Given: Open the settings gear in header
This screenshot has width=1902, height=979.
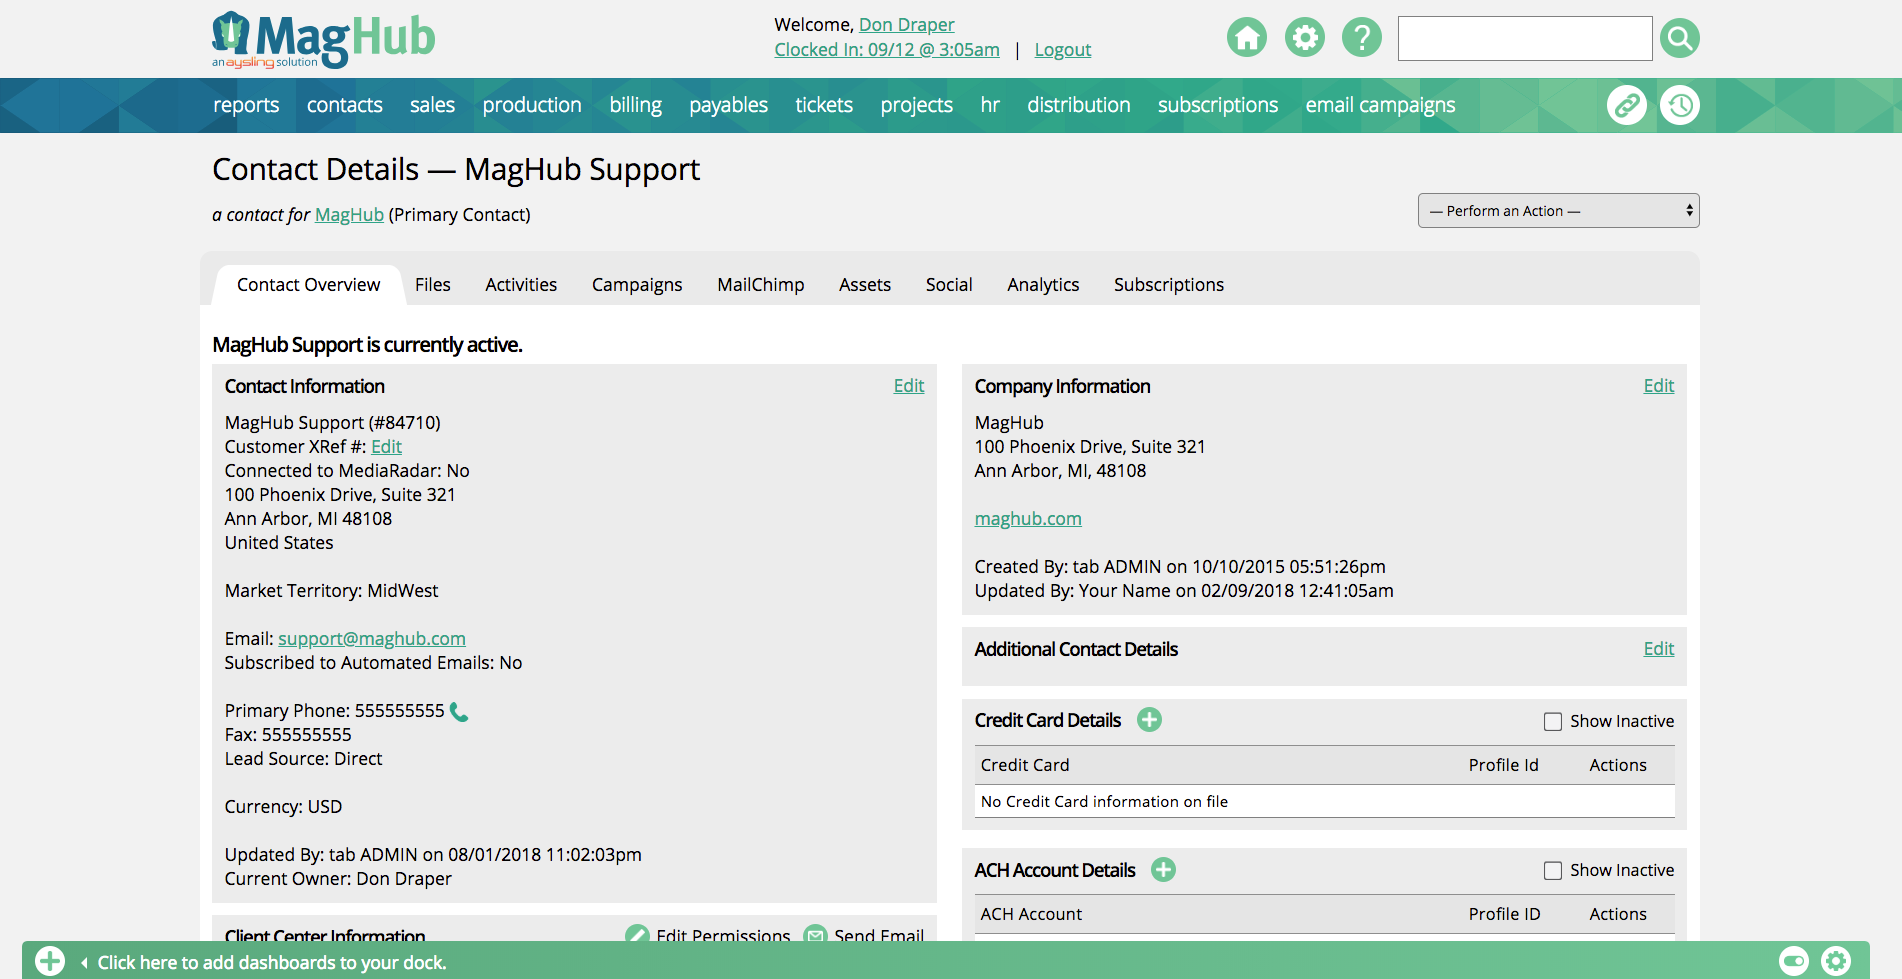Looking at the screenshot, I should (1304, 38).
